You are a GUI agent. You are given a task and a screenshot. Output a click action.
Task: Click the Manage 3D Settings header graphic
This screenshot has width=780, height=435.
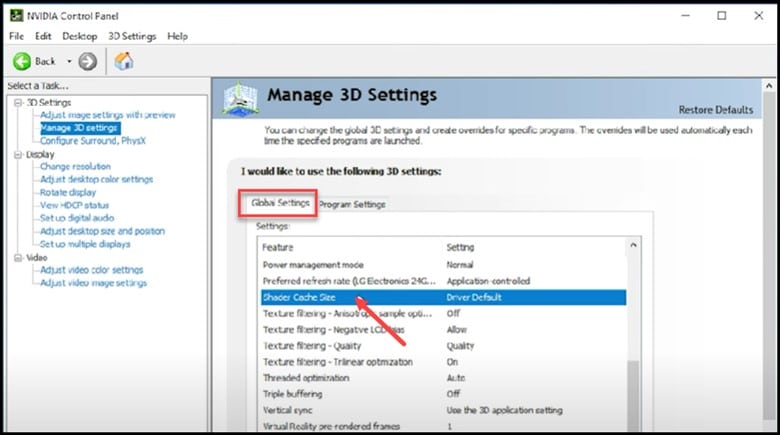(x=242, y=99)
